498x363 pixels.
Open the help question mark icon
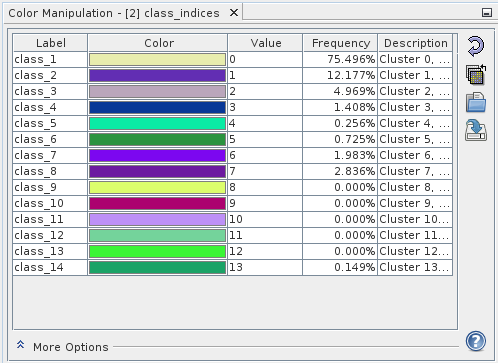click(476, 341)
